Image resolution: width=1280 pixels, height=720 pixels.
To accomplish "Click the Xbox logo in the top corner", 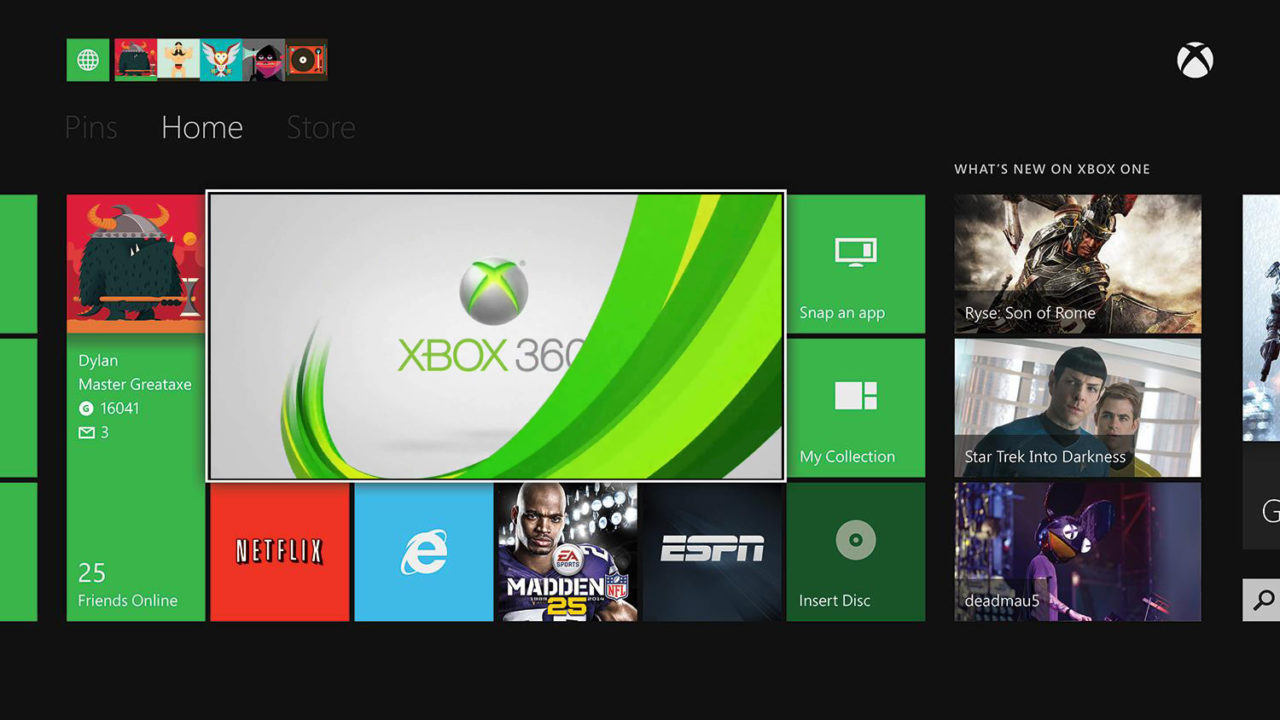I will pos(1196,60).
